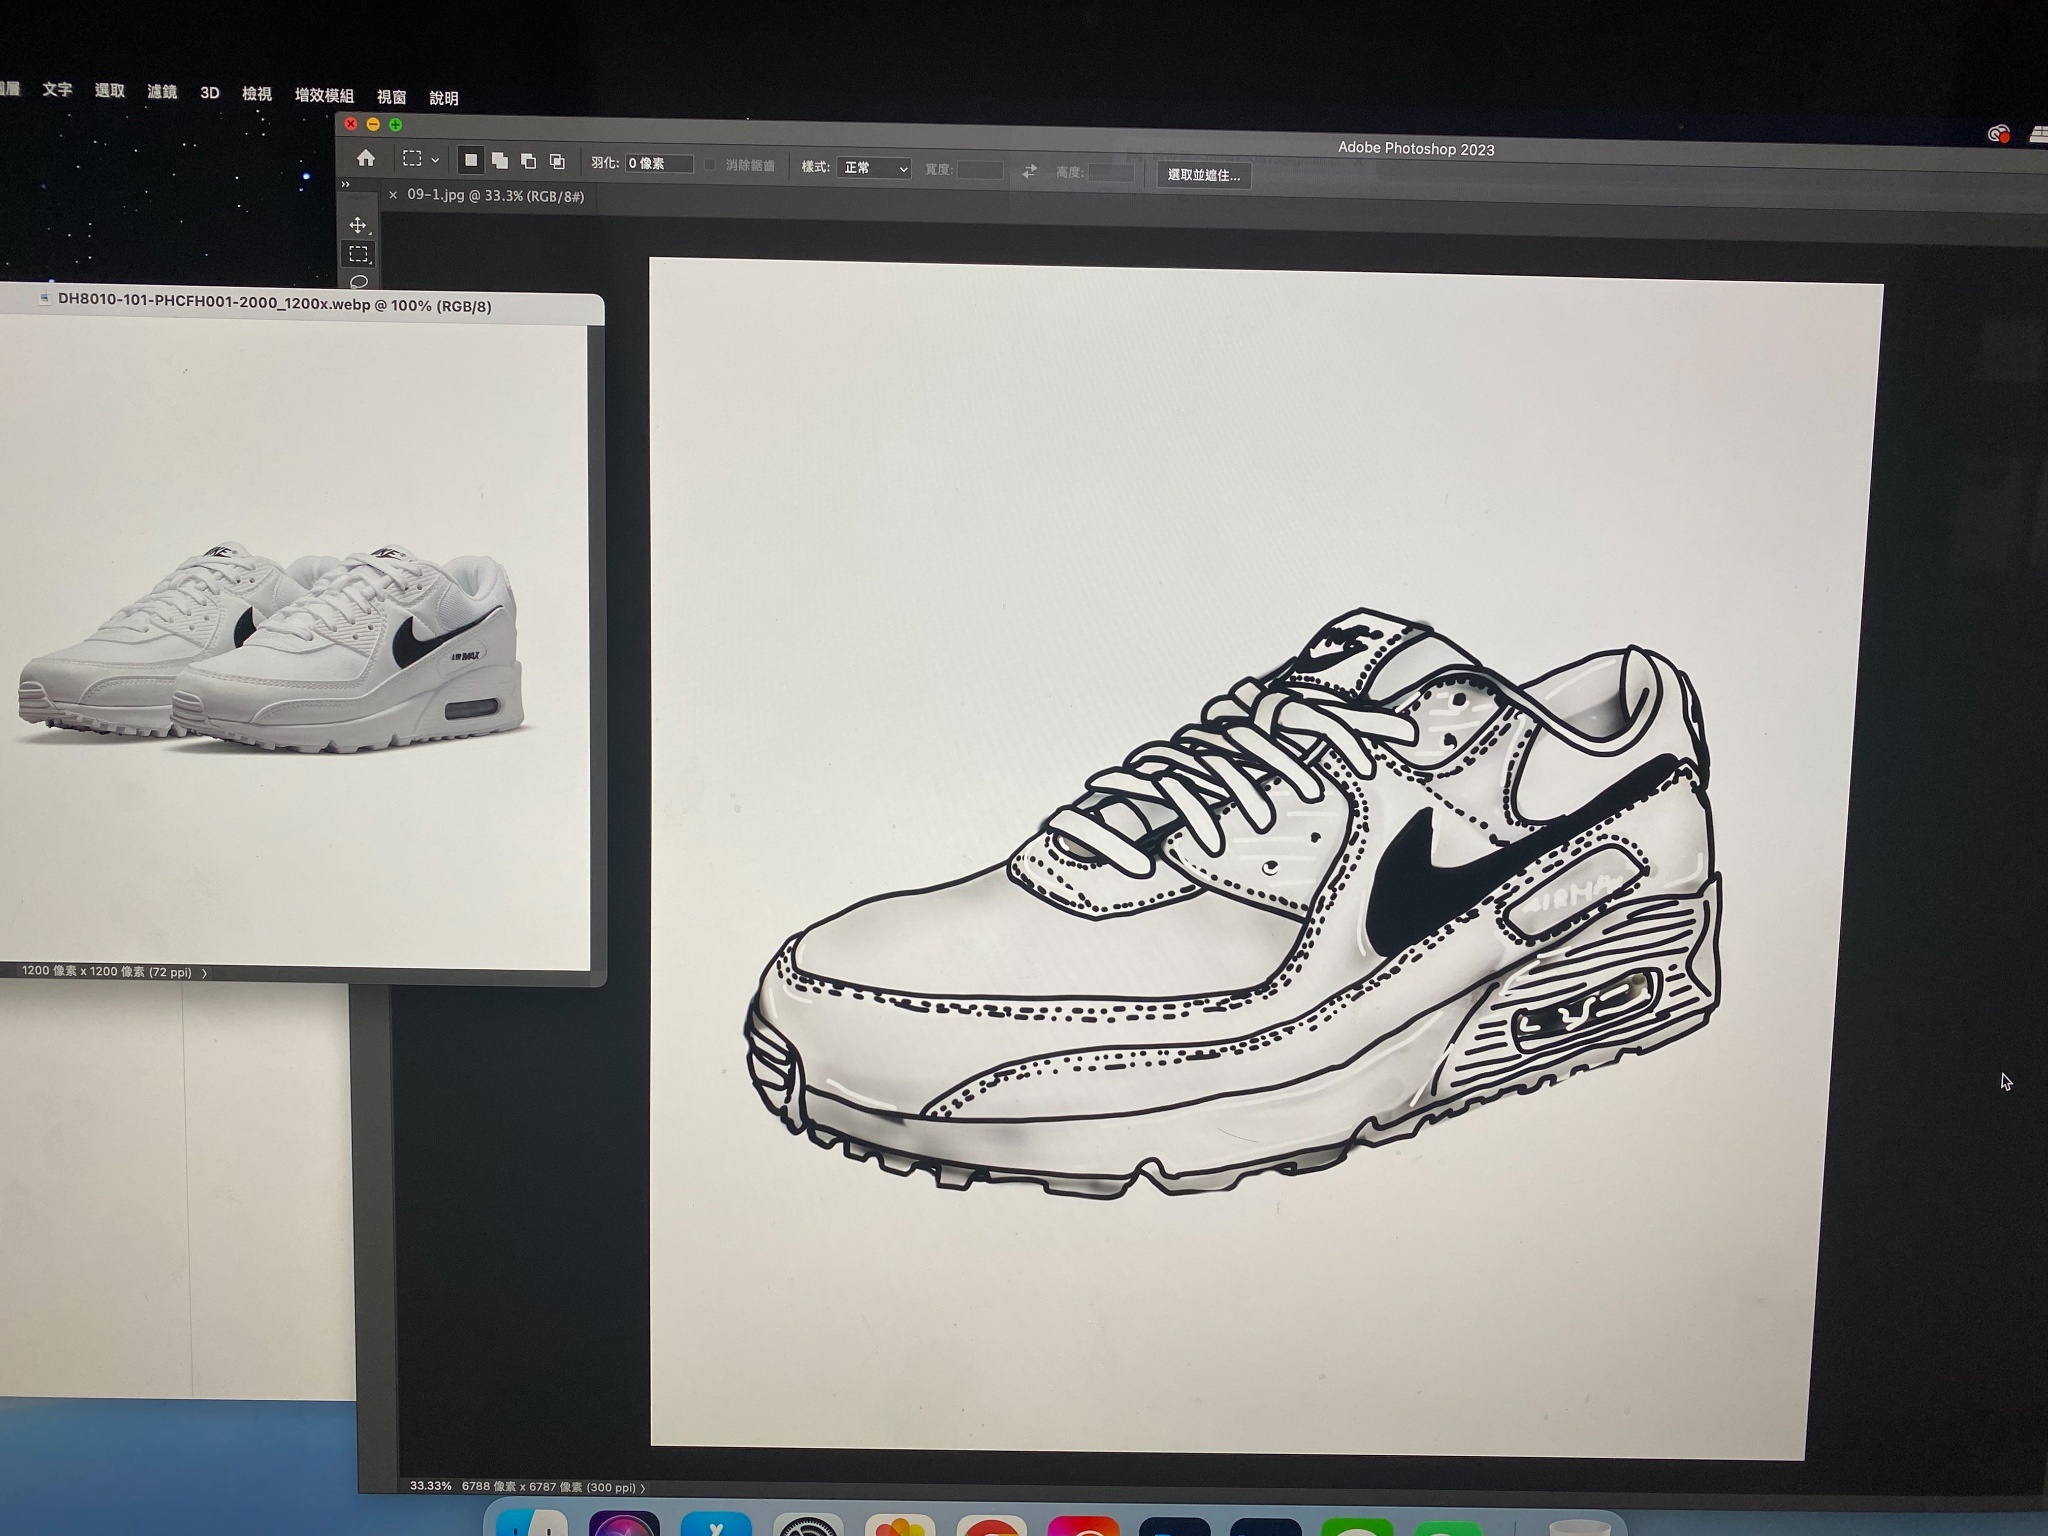
Task: Click the 1200 像素 x 1200 像素 status text
Action: (x=106, y=971)
